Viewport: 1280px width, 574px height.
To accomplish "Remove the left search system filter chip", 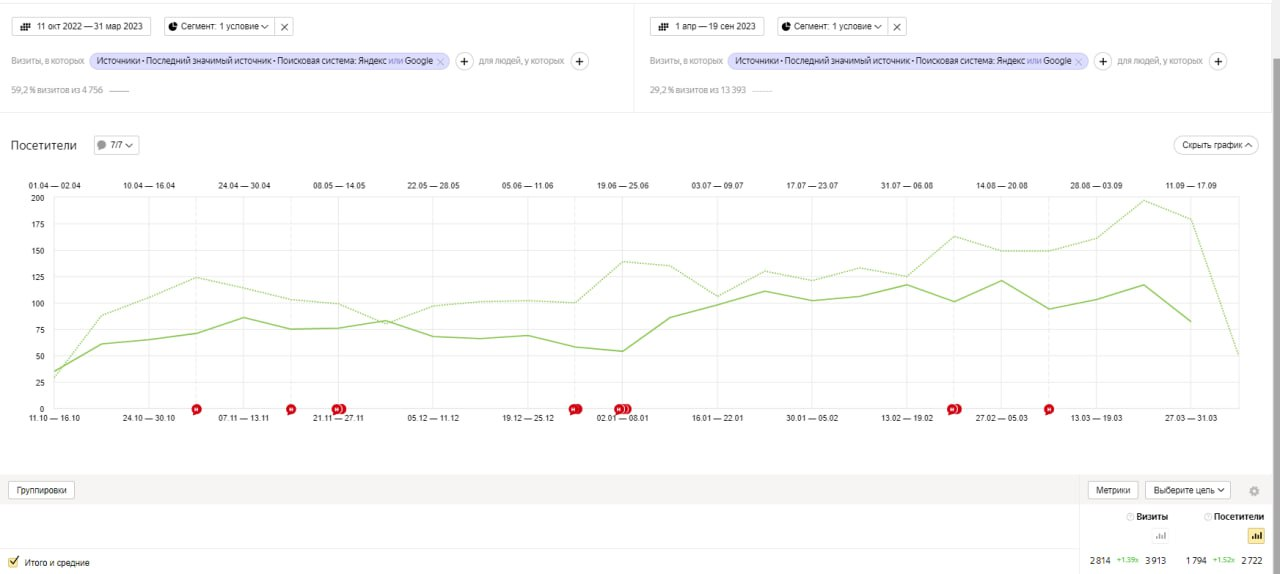I will tap(441, 61).
